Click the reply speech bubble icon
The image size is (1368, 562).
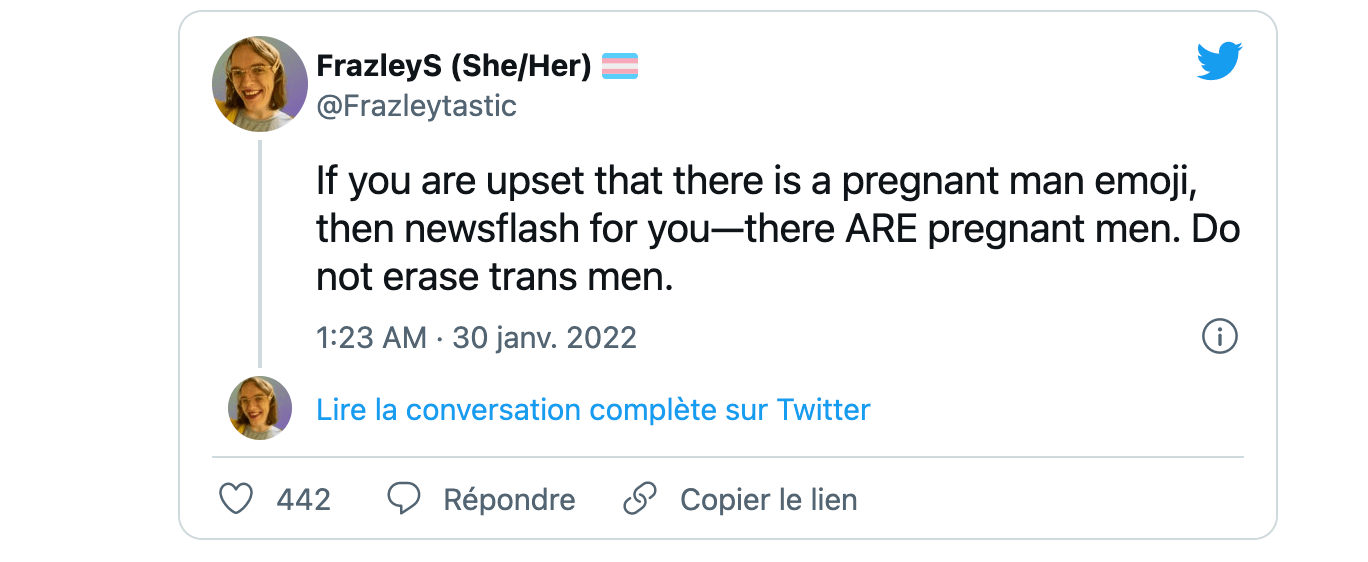[x=403, y=499]
